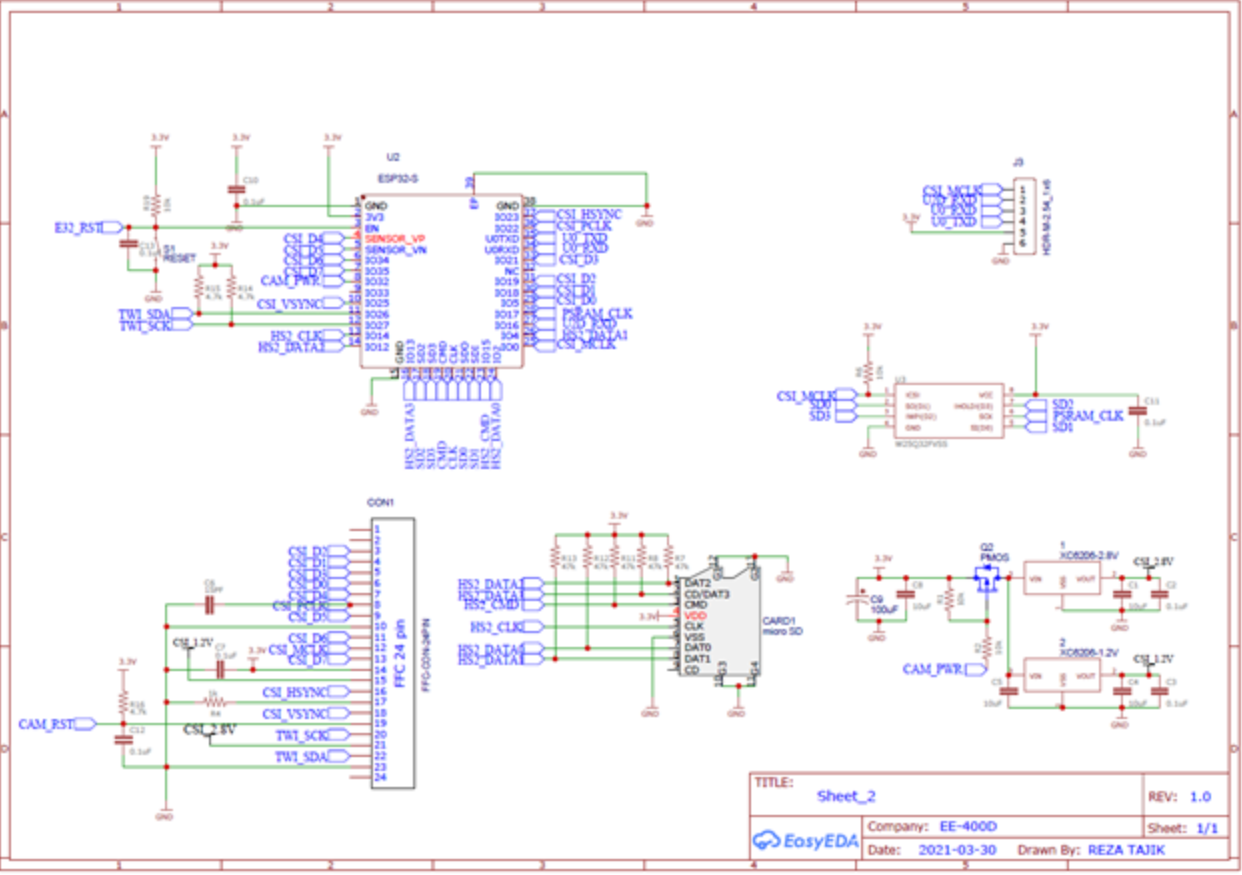
Task: Click the TWI_SDA label near ESP32 IO26
Action: pos(145,314)
